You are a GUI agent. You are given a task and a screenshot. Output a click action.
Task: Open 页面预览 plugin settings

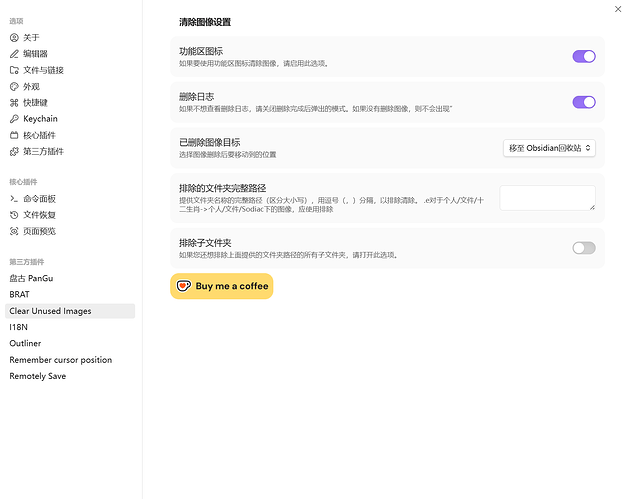click(70, 231)
